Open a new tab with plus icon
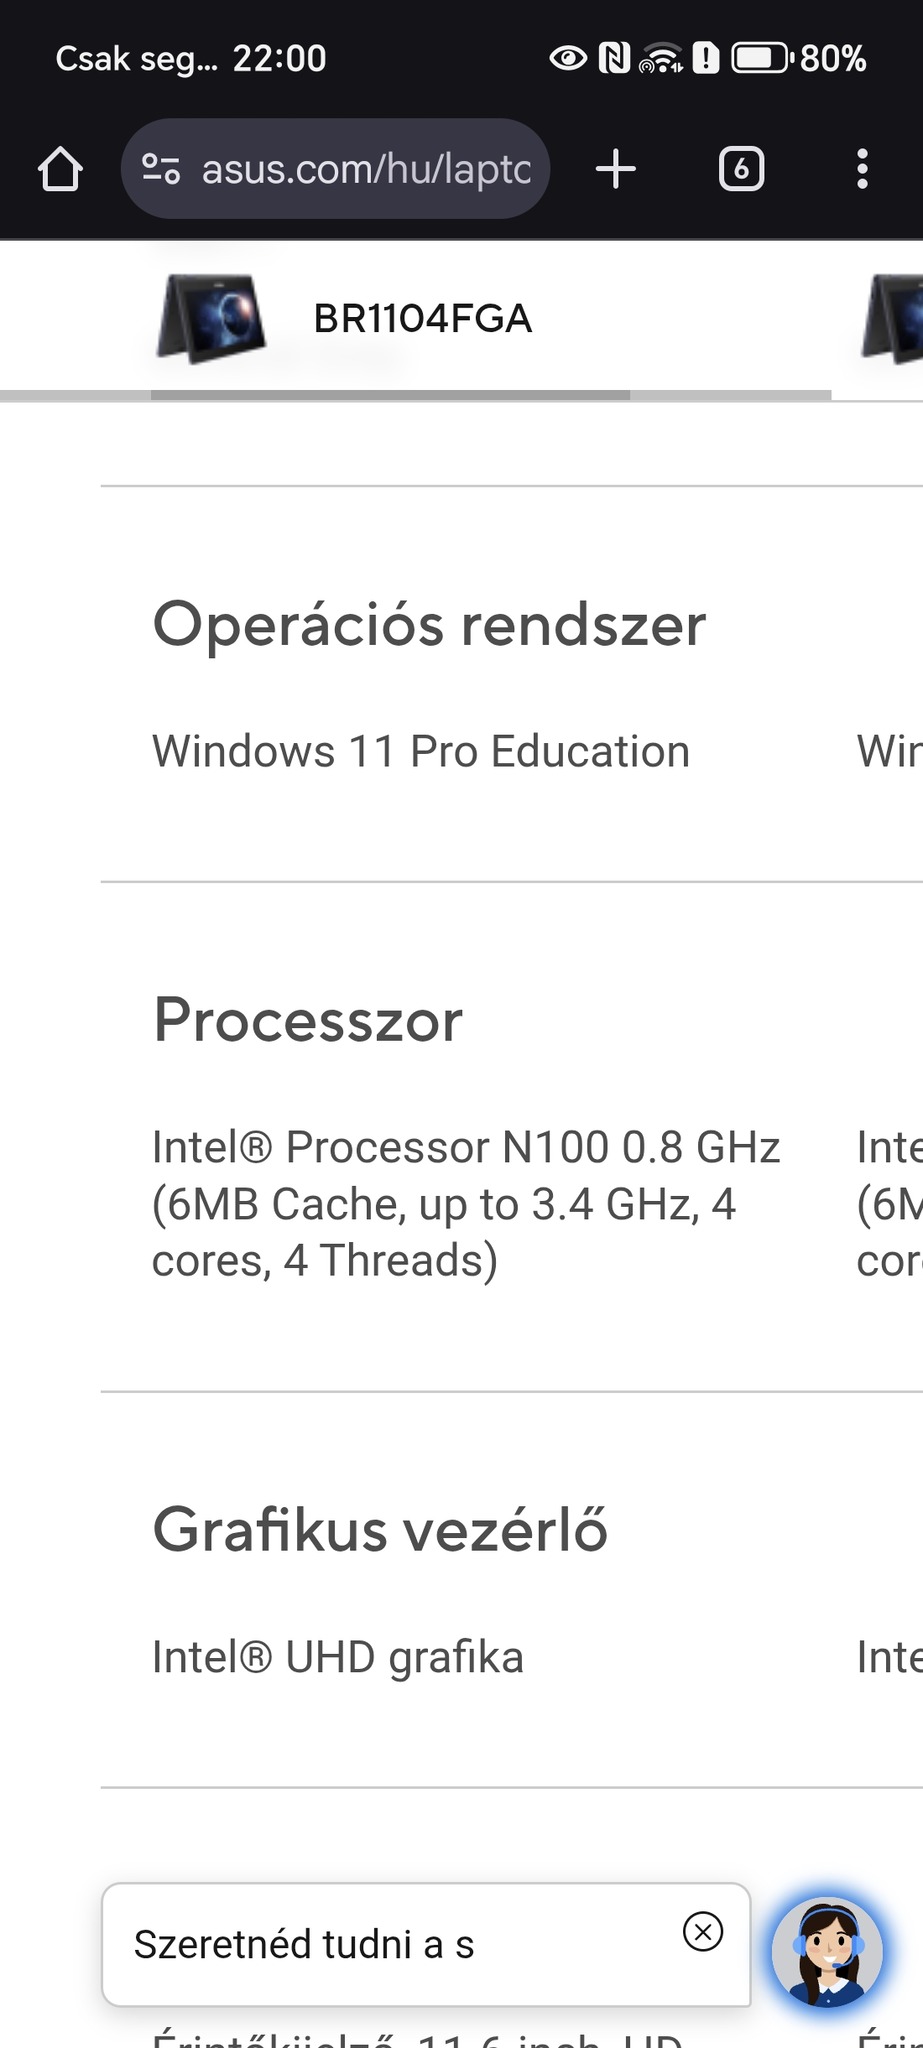The height and width of the screenshot is (2048, 923). (x=616, y=169)
